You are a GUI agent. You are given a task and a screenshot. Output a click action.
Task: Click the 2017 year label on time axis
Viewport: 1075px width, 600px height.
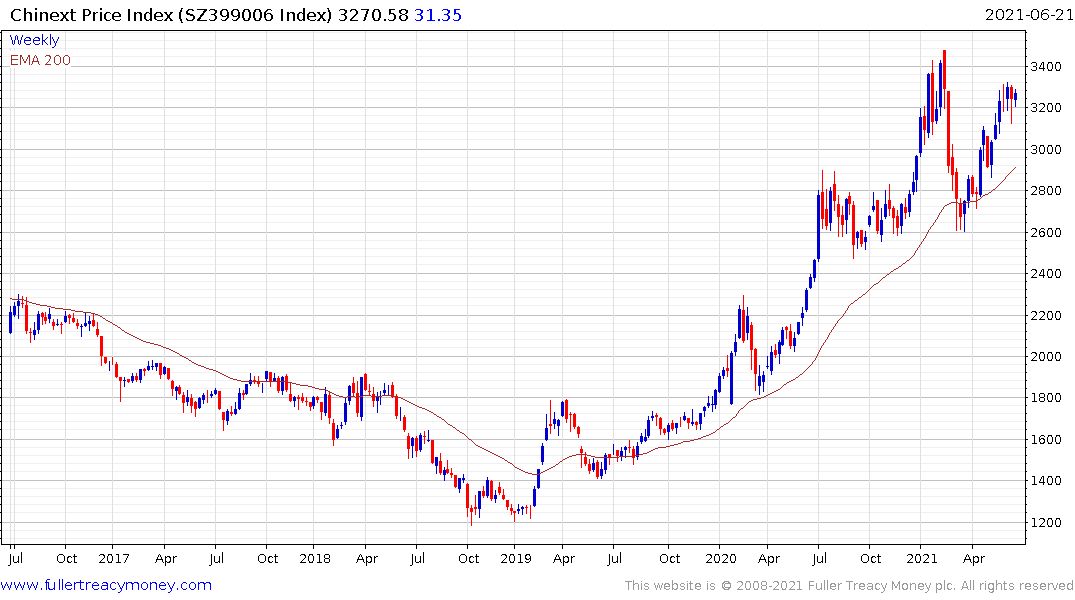click(x=114, y=558)
